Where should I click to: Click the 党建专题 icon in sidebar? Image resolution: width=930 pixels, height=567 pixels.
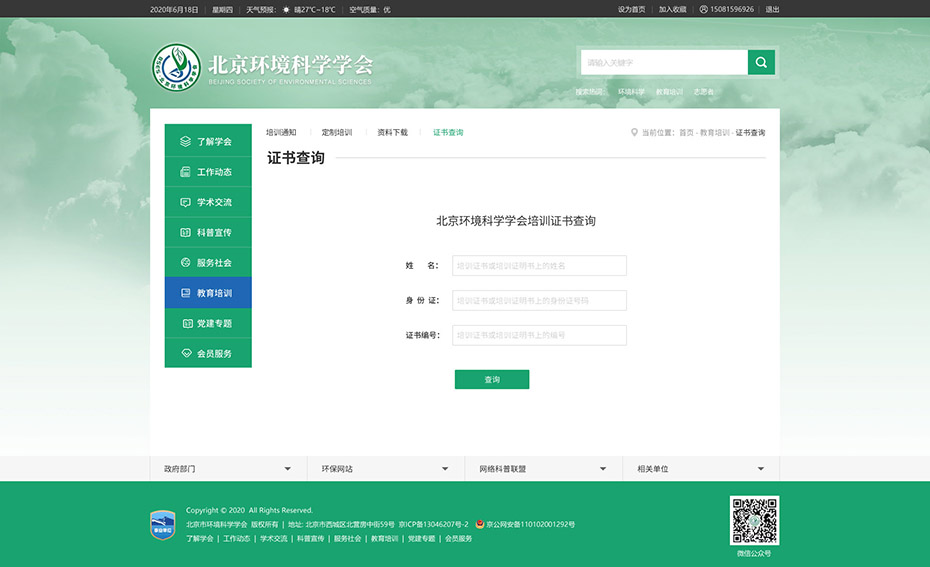coord(187,324)
